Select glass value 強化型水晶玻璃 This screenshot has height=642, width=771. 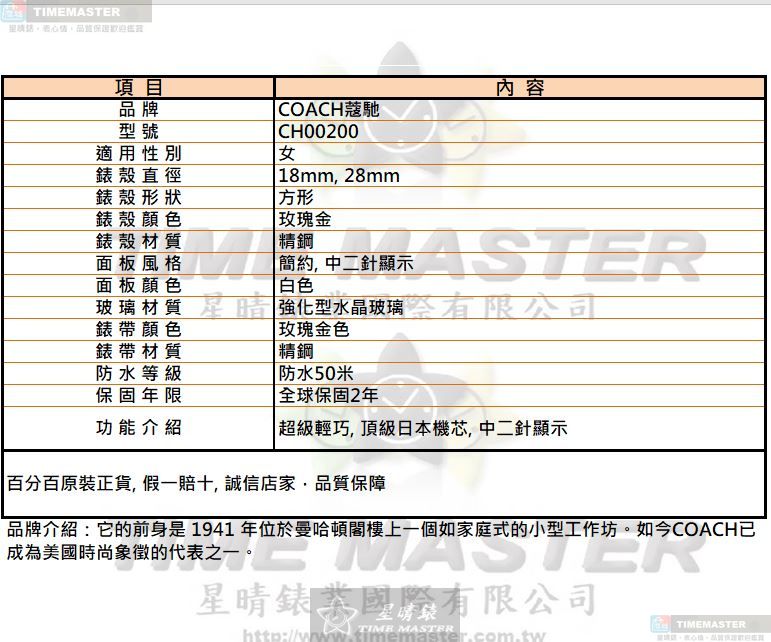341,307
